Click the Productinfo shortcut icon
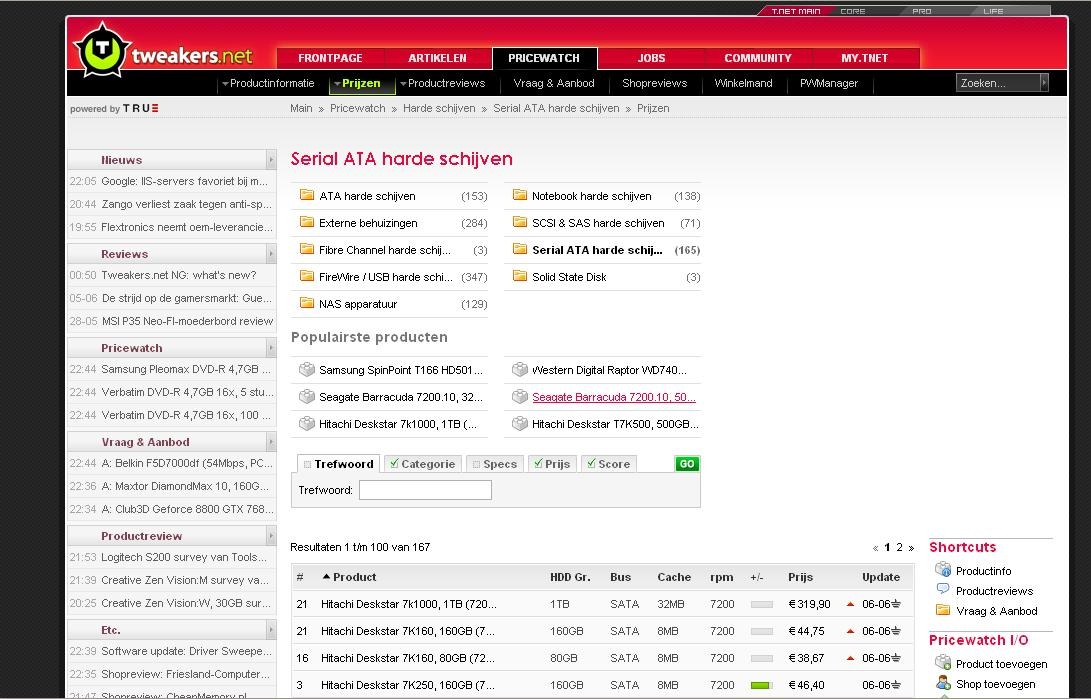This screenshot has width=1091, height=699. pyautogui.click(x=943, y=570)
